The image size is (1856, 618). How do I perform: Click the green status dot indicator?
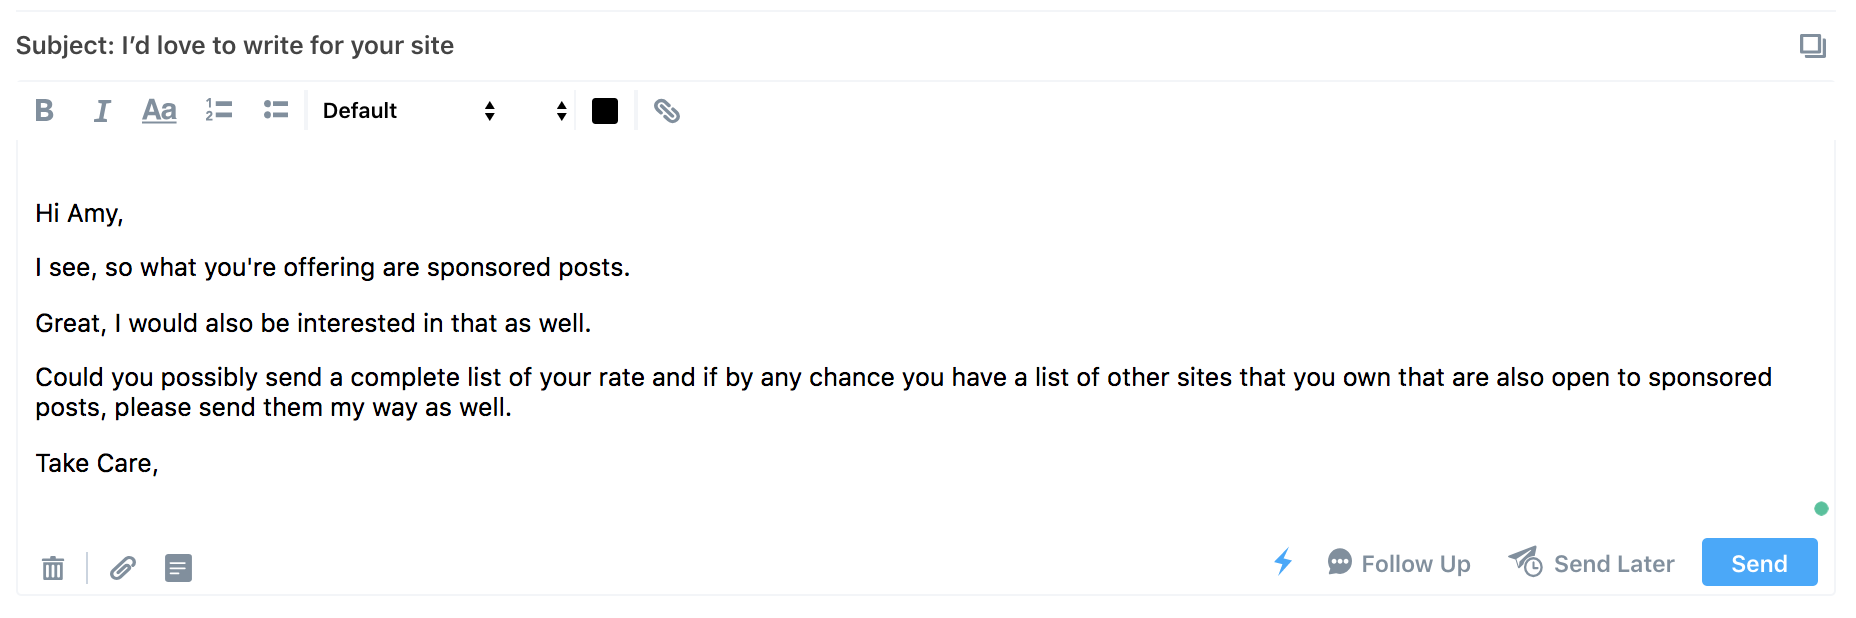[x=1821, y=508]
